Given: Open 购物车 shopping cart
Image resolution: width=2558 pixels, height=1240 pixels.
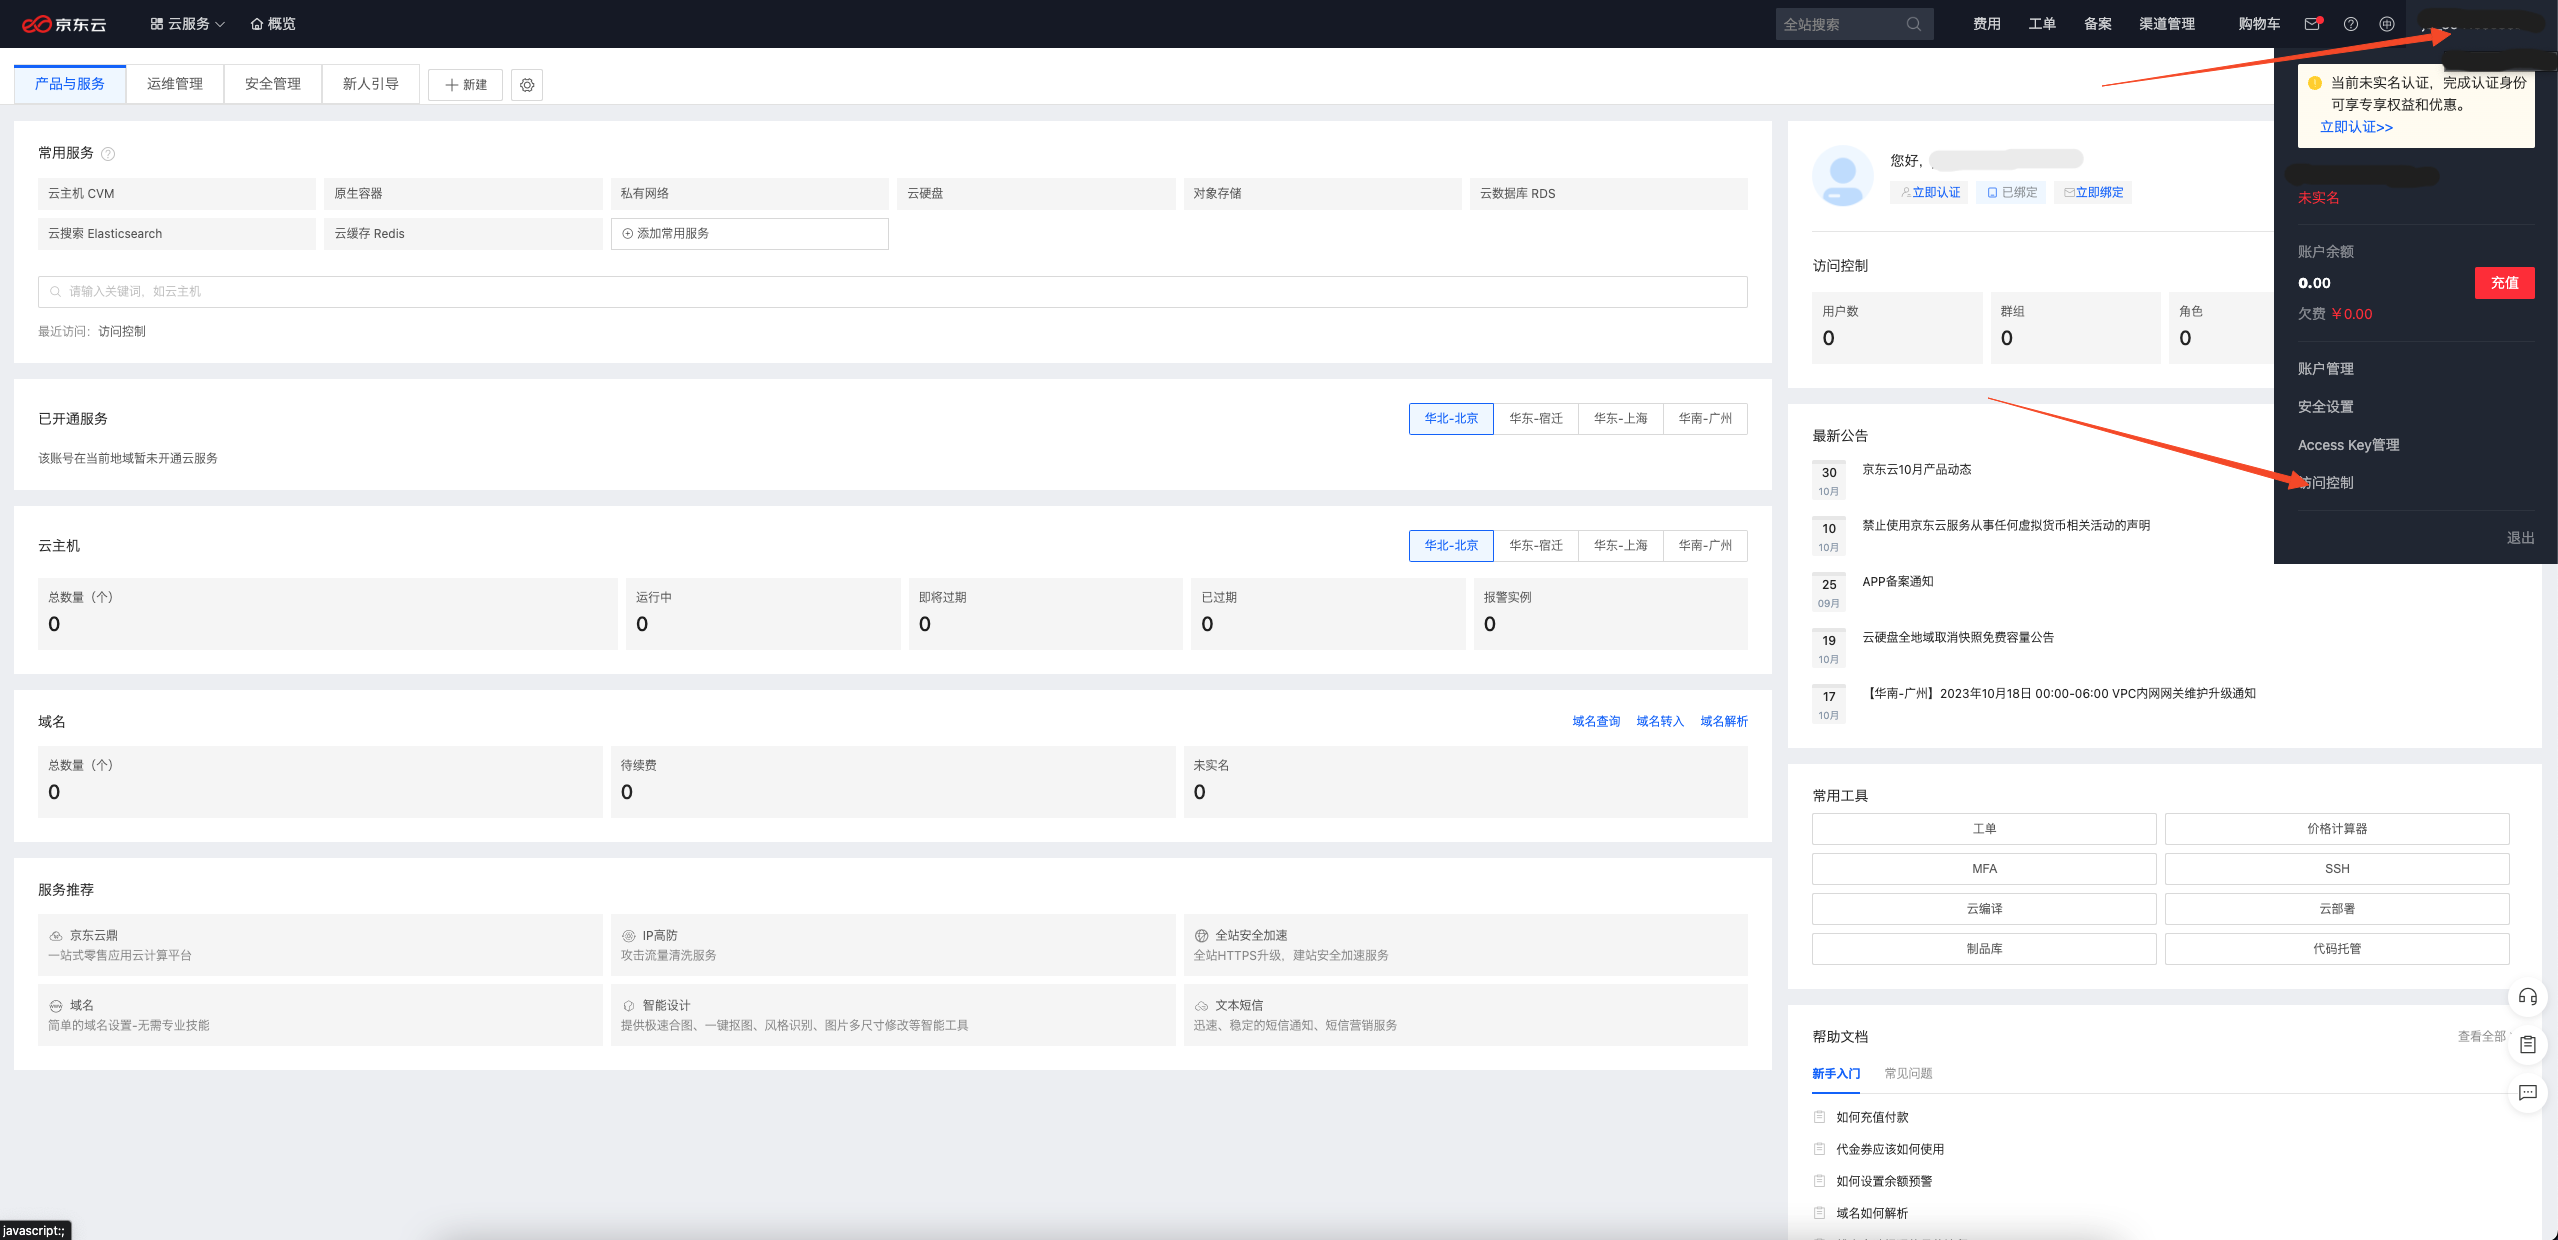Looking at the screenshot, I should pyautogui.click(x=2259, y=24).
